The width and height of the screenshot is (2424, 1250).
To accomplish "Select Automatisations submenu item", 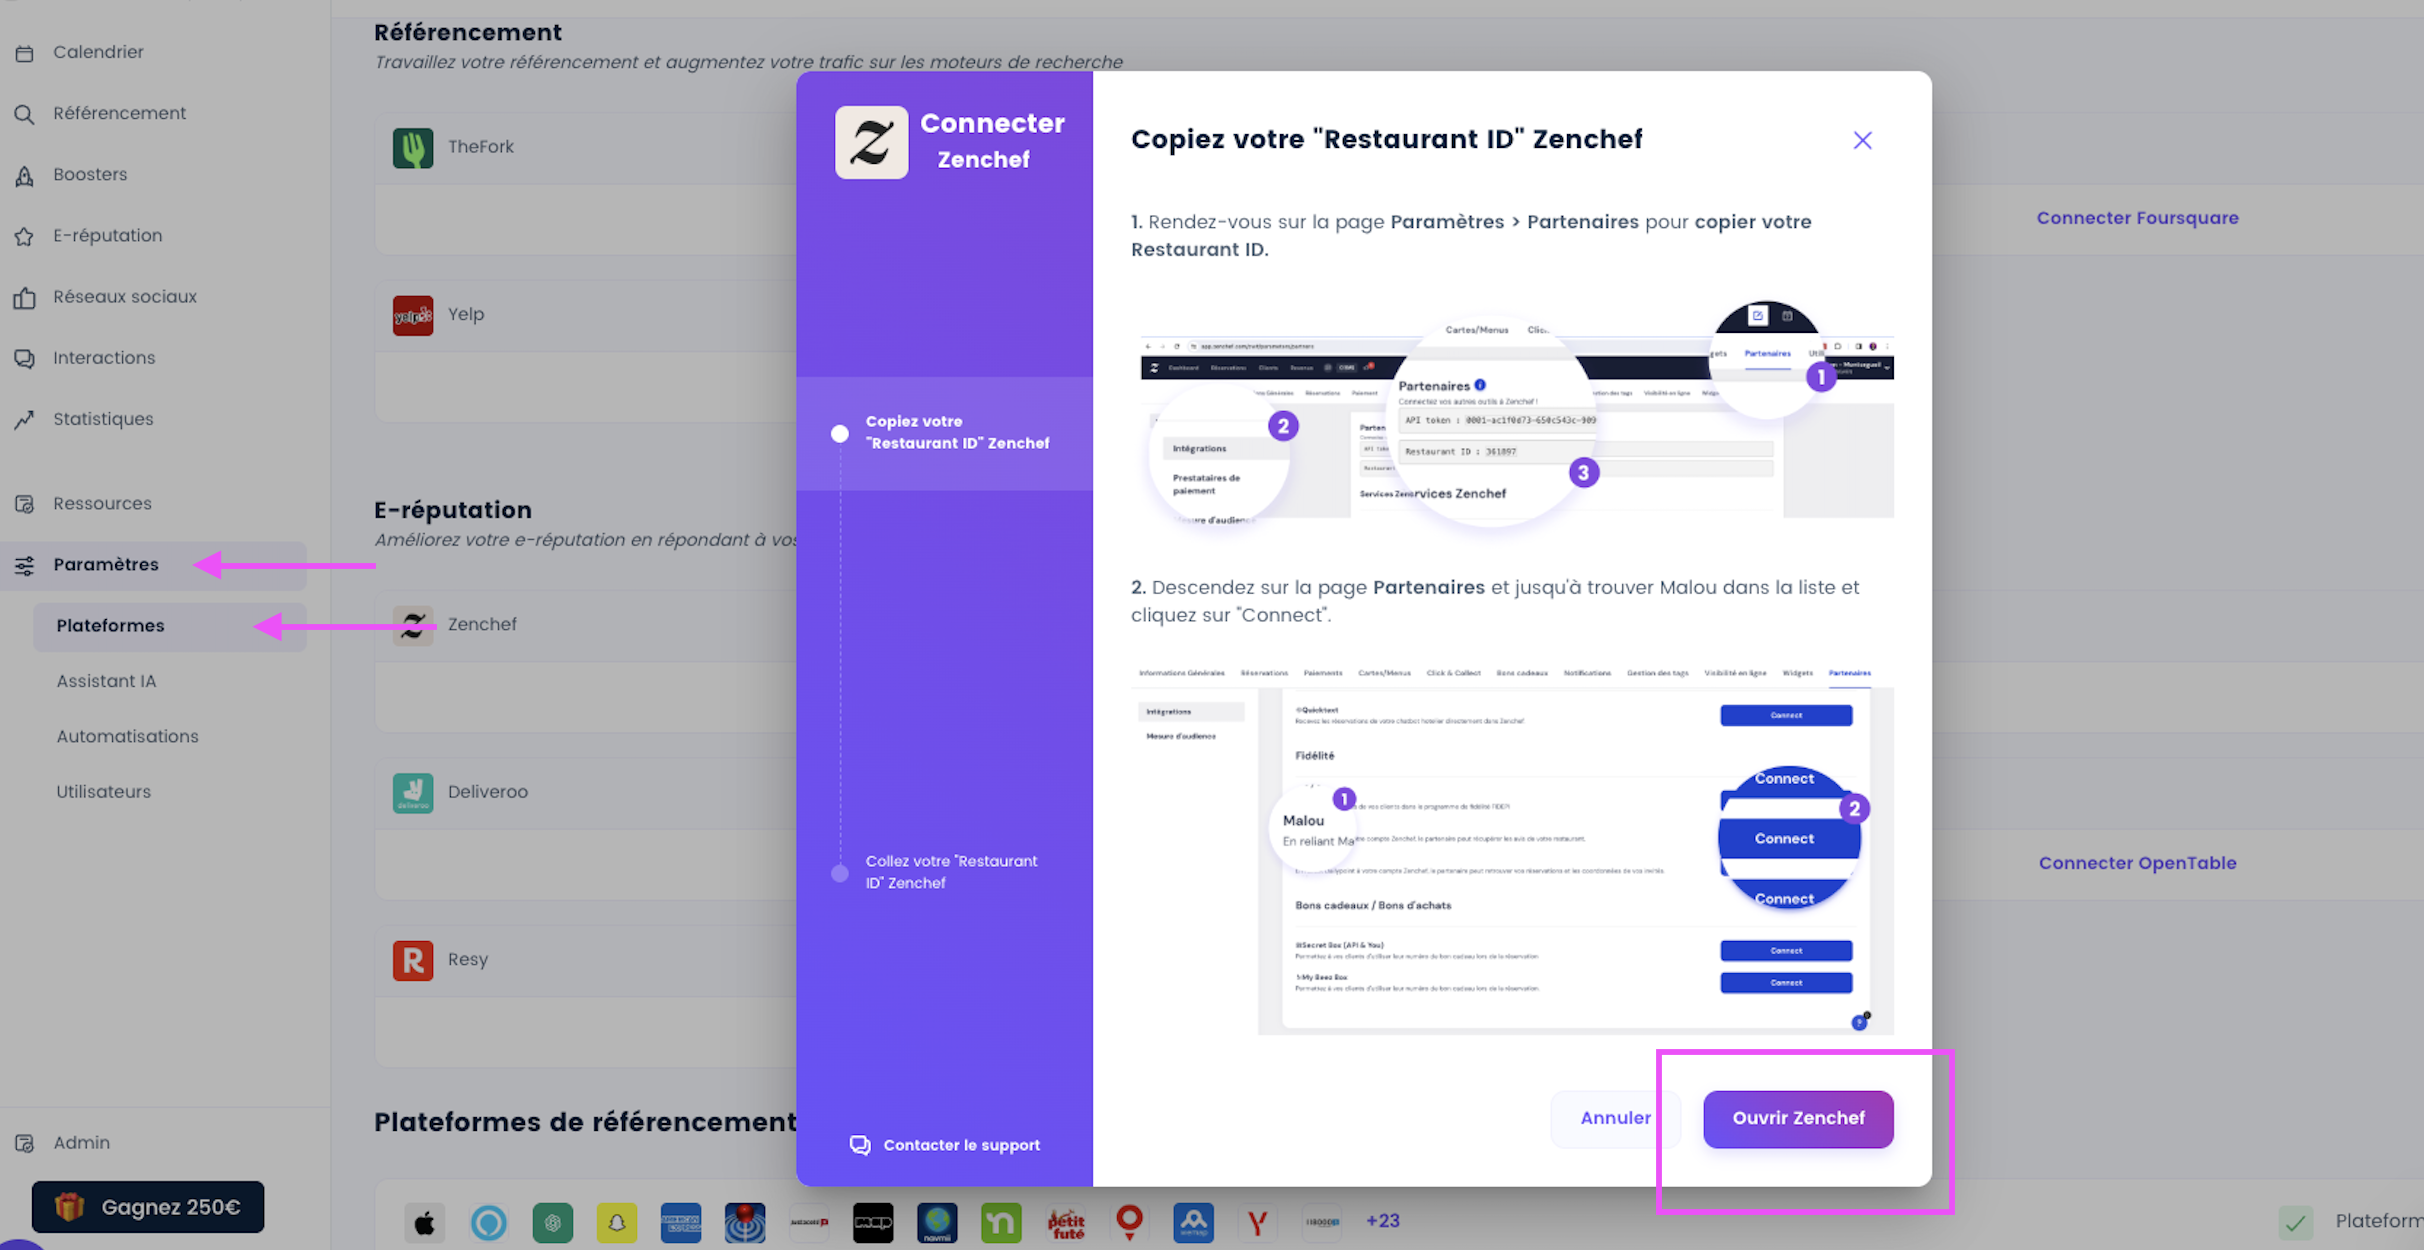I will (x=127, y=736).
